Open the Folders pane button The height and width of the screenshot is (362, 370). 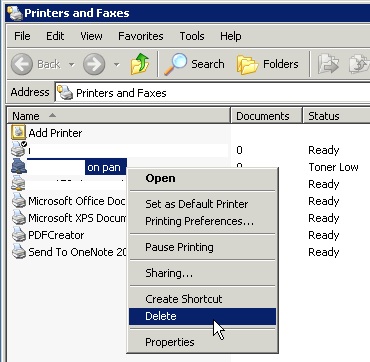268,64
